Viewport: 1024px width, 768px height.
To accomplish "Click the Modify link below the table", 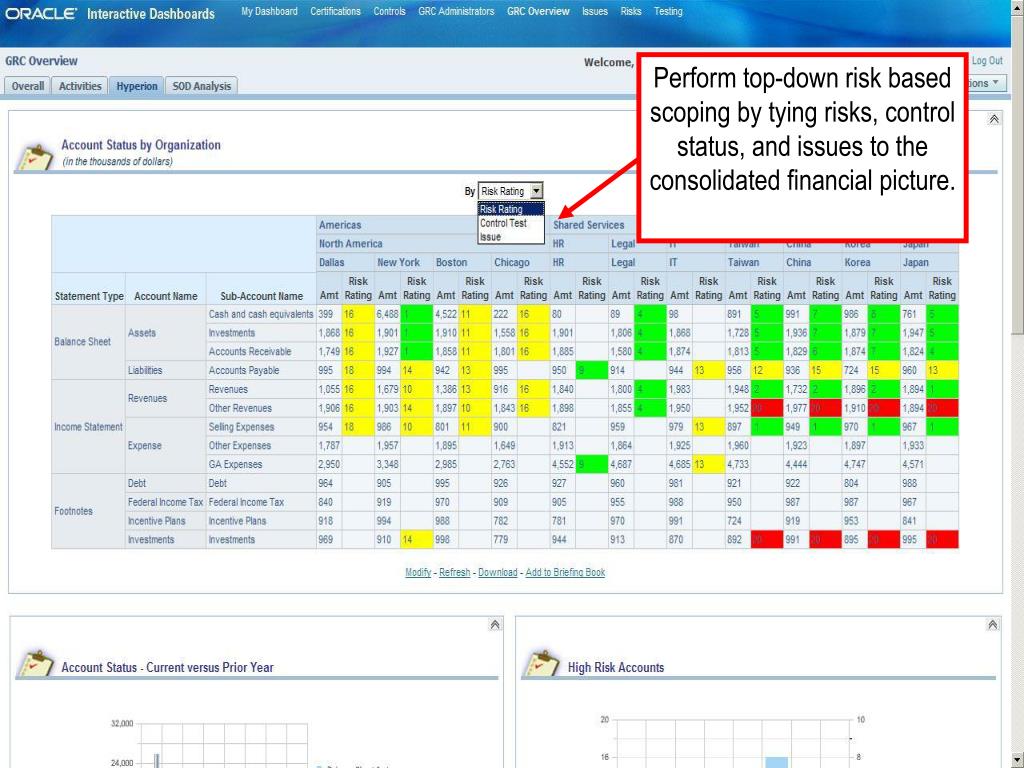I will [x=418, y=572].
